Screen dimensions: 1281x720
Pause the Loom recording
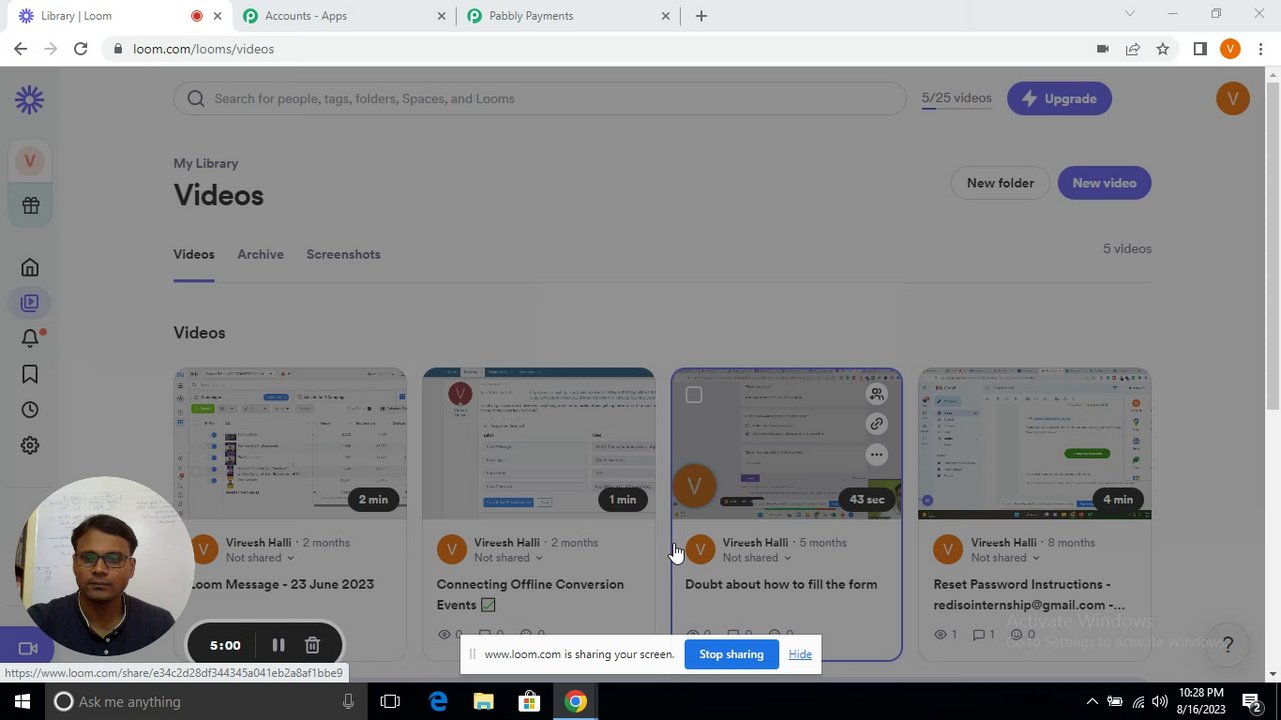click(x=278, y=645)
